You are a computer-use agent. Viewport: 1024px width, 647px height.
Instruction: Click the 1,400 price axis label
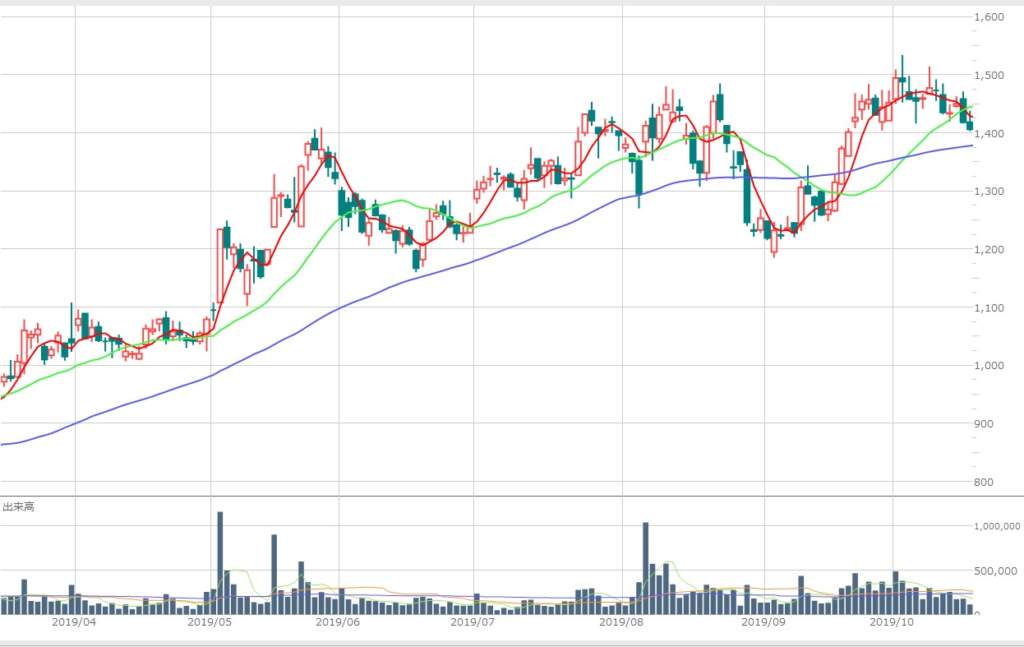(x=989, y=133)
